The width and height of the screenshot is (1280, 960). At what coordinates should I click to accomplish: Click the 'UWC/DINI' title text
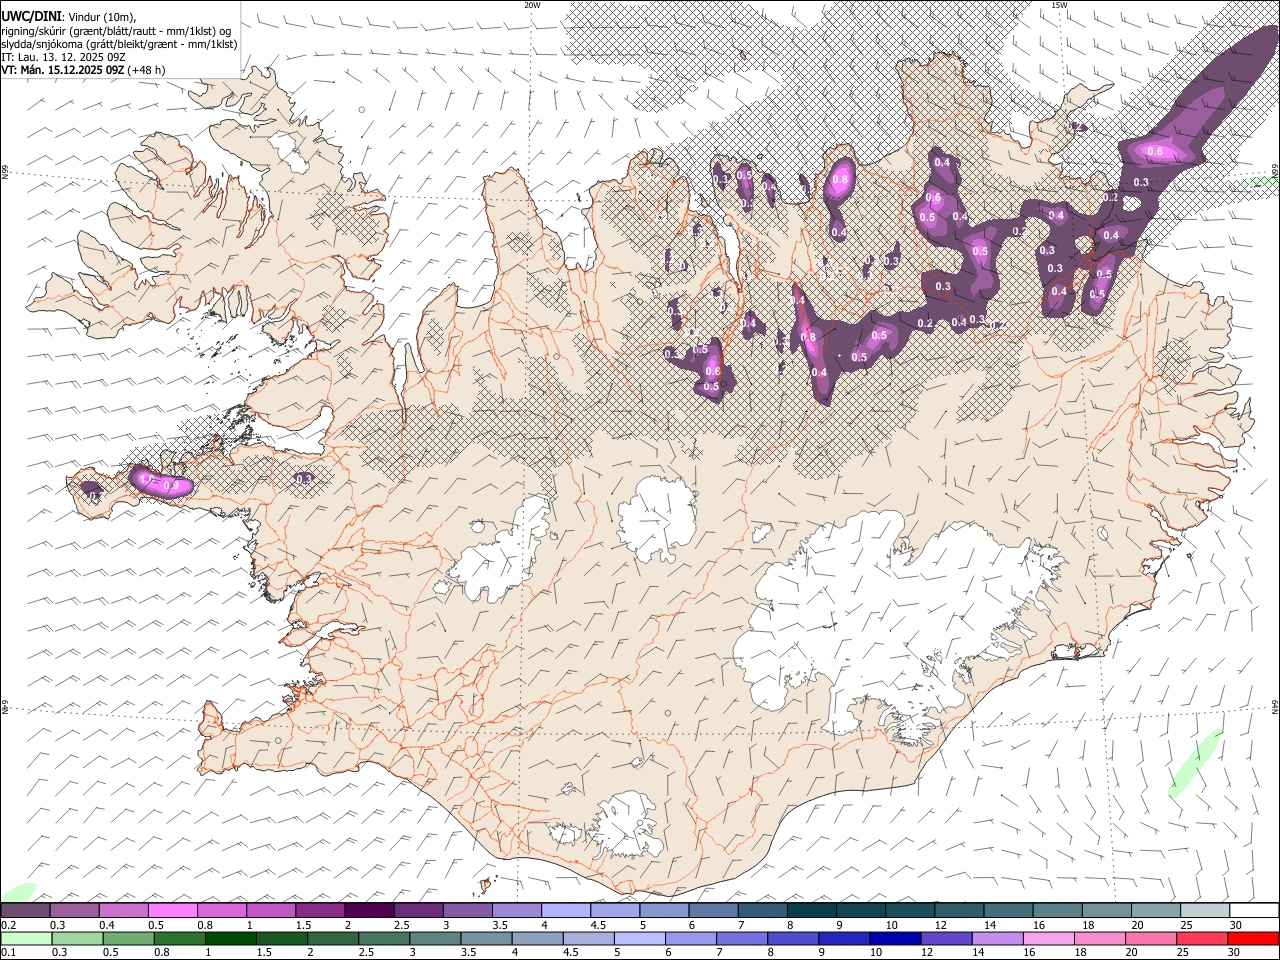(x=30, y=17)
